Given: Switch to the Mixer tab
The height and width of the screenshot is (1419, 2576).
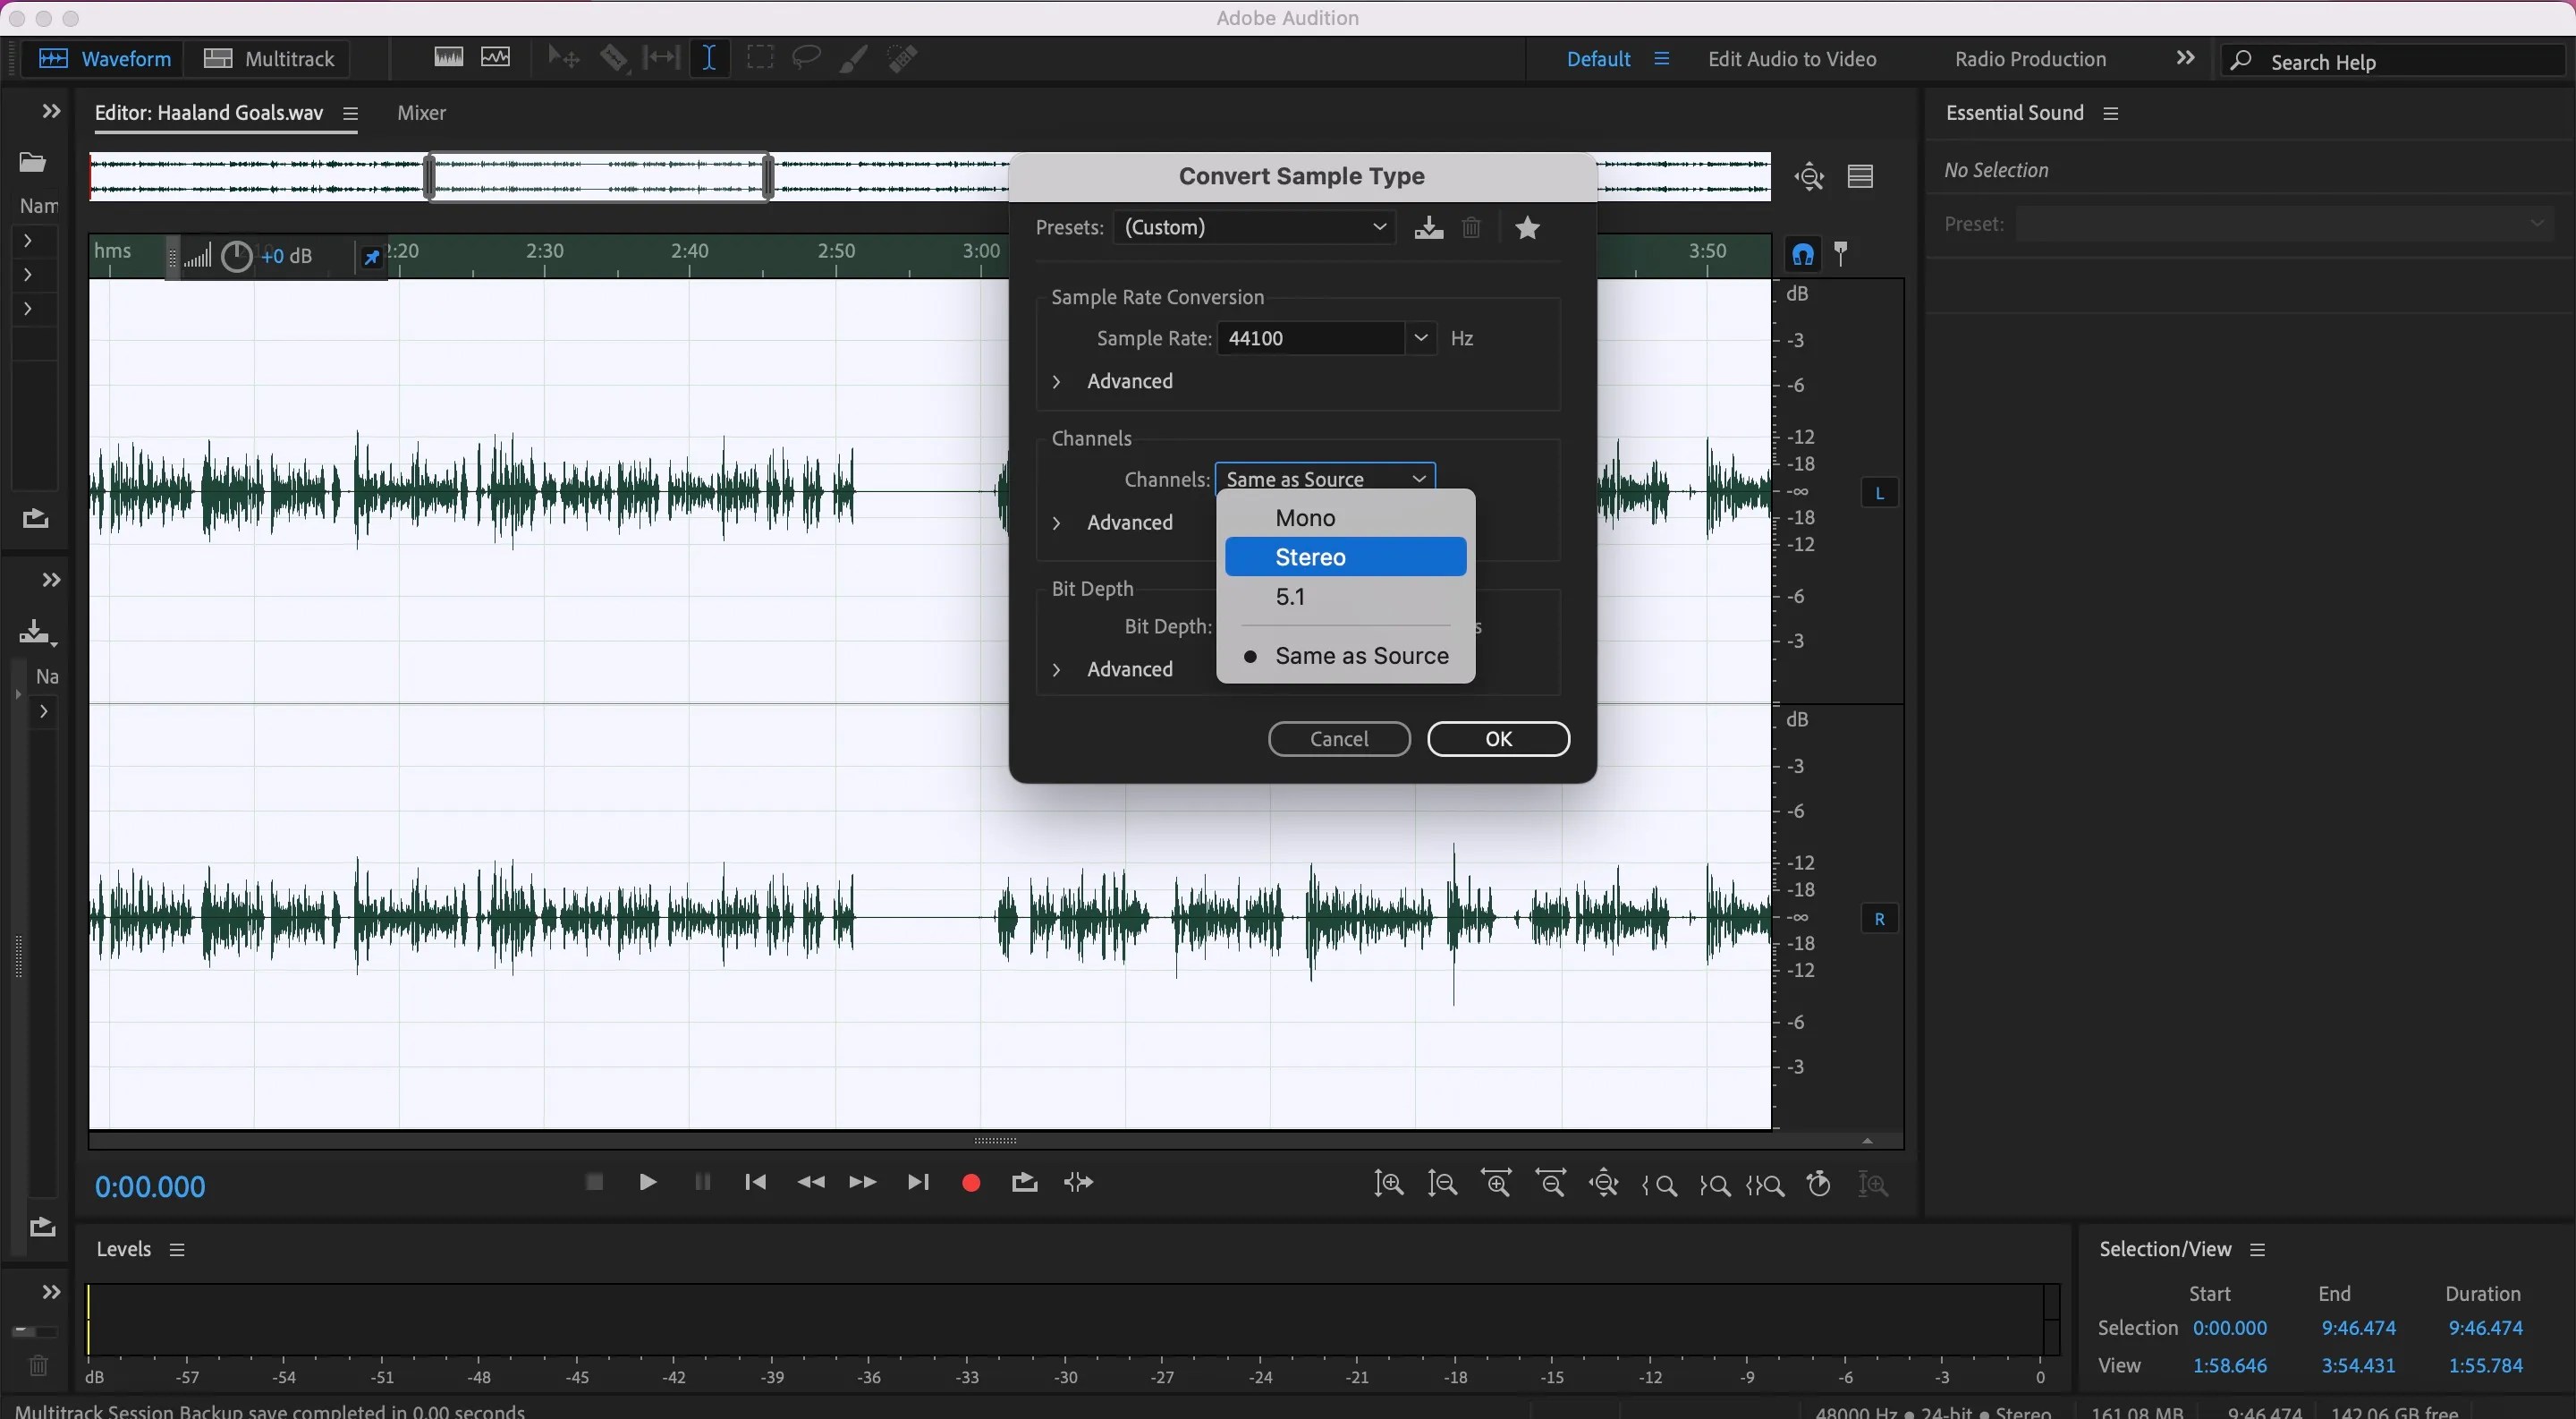Looking at the screenshot, I should tap(421, 113).
